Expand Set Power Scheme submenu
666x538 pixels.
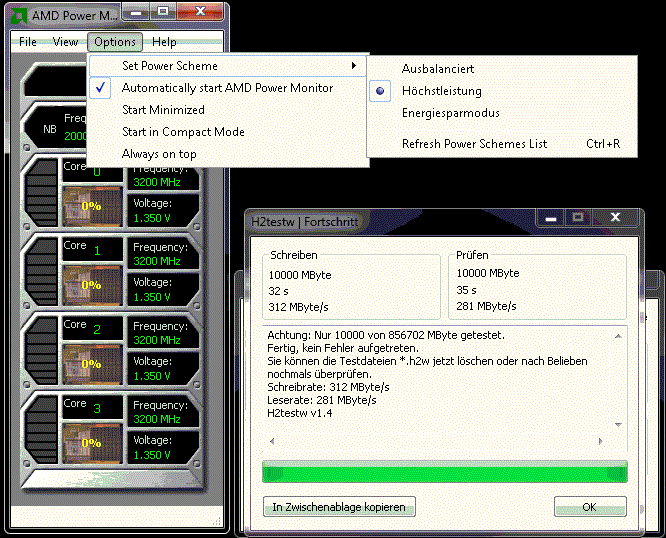228,66
